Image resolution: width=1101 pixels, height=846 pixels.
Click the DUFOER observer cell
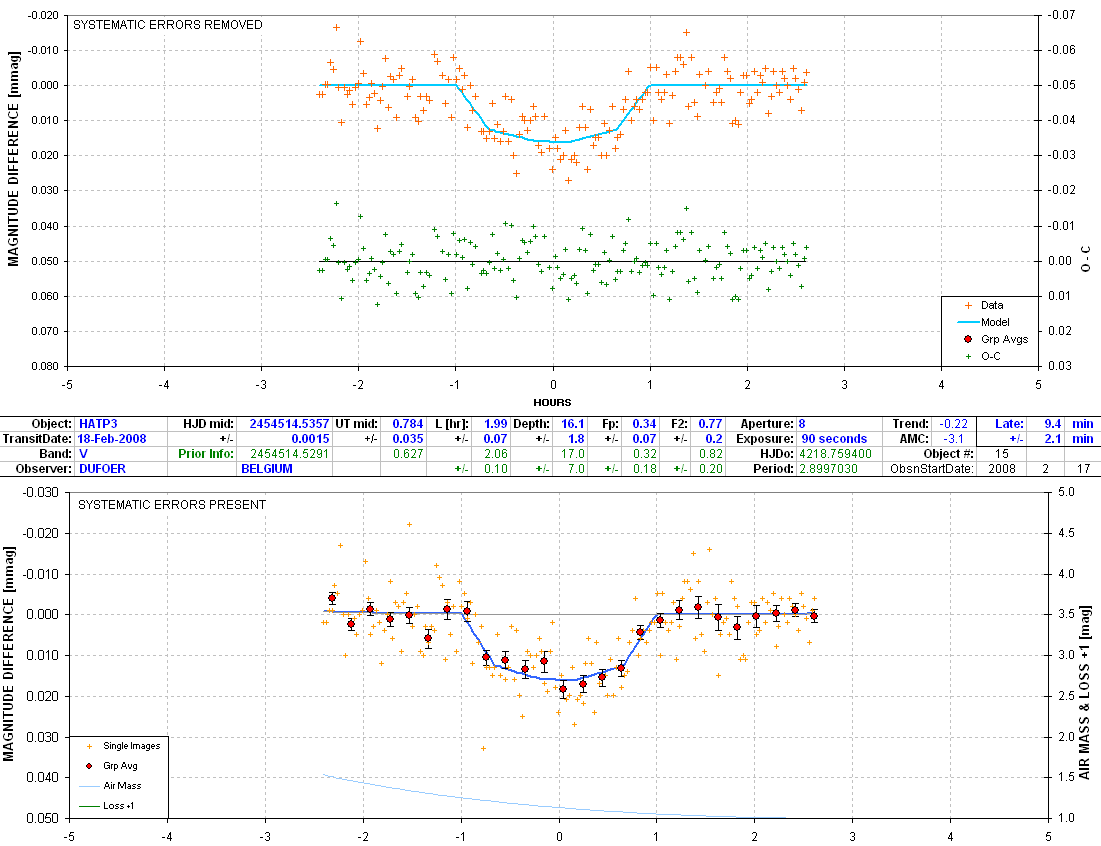click(x=98, y=468)
